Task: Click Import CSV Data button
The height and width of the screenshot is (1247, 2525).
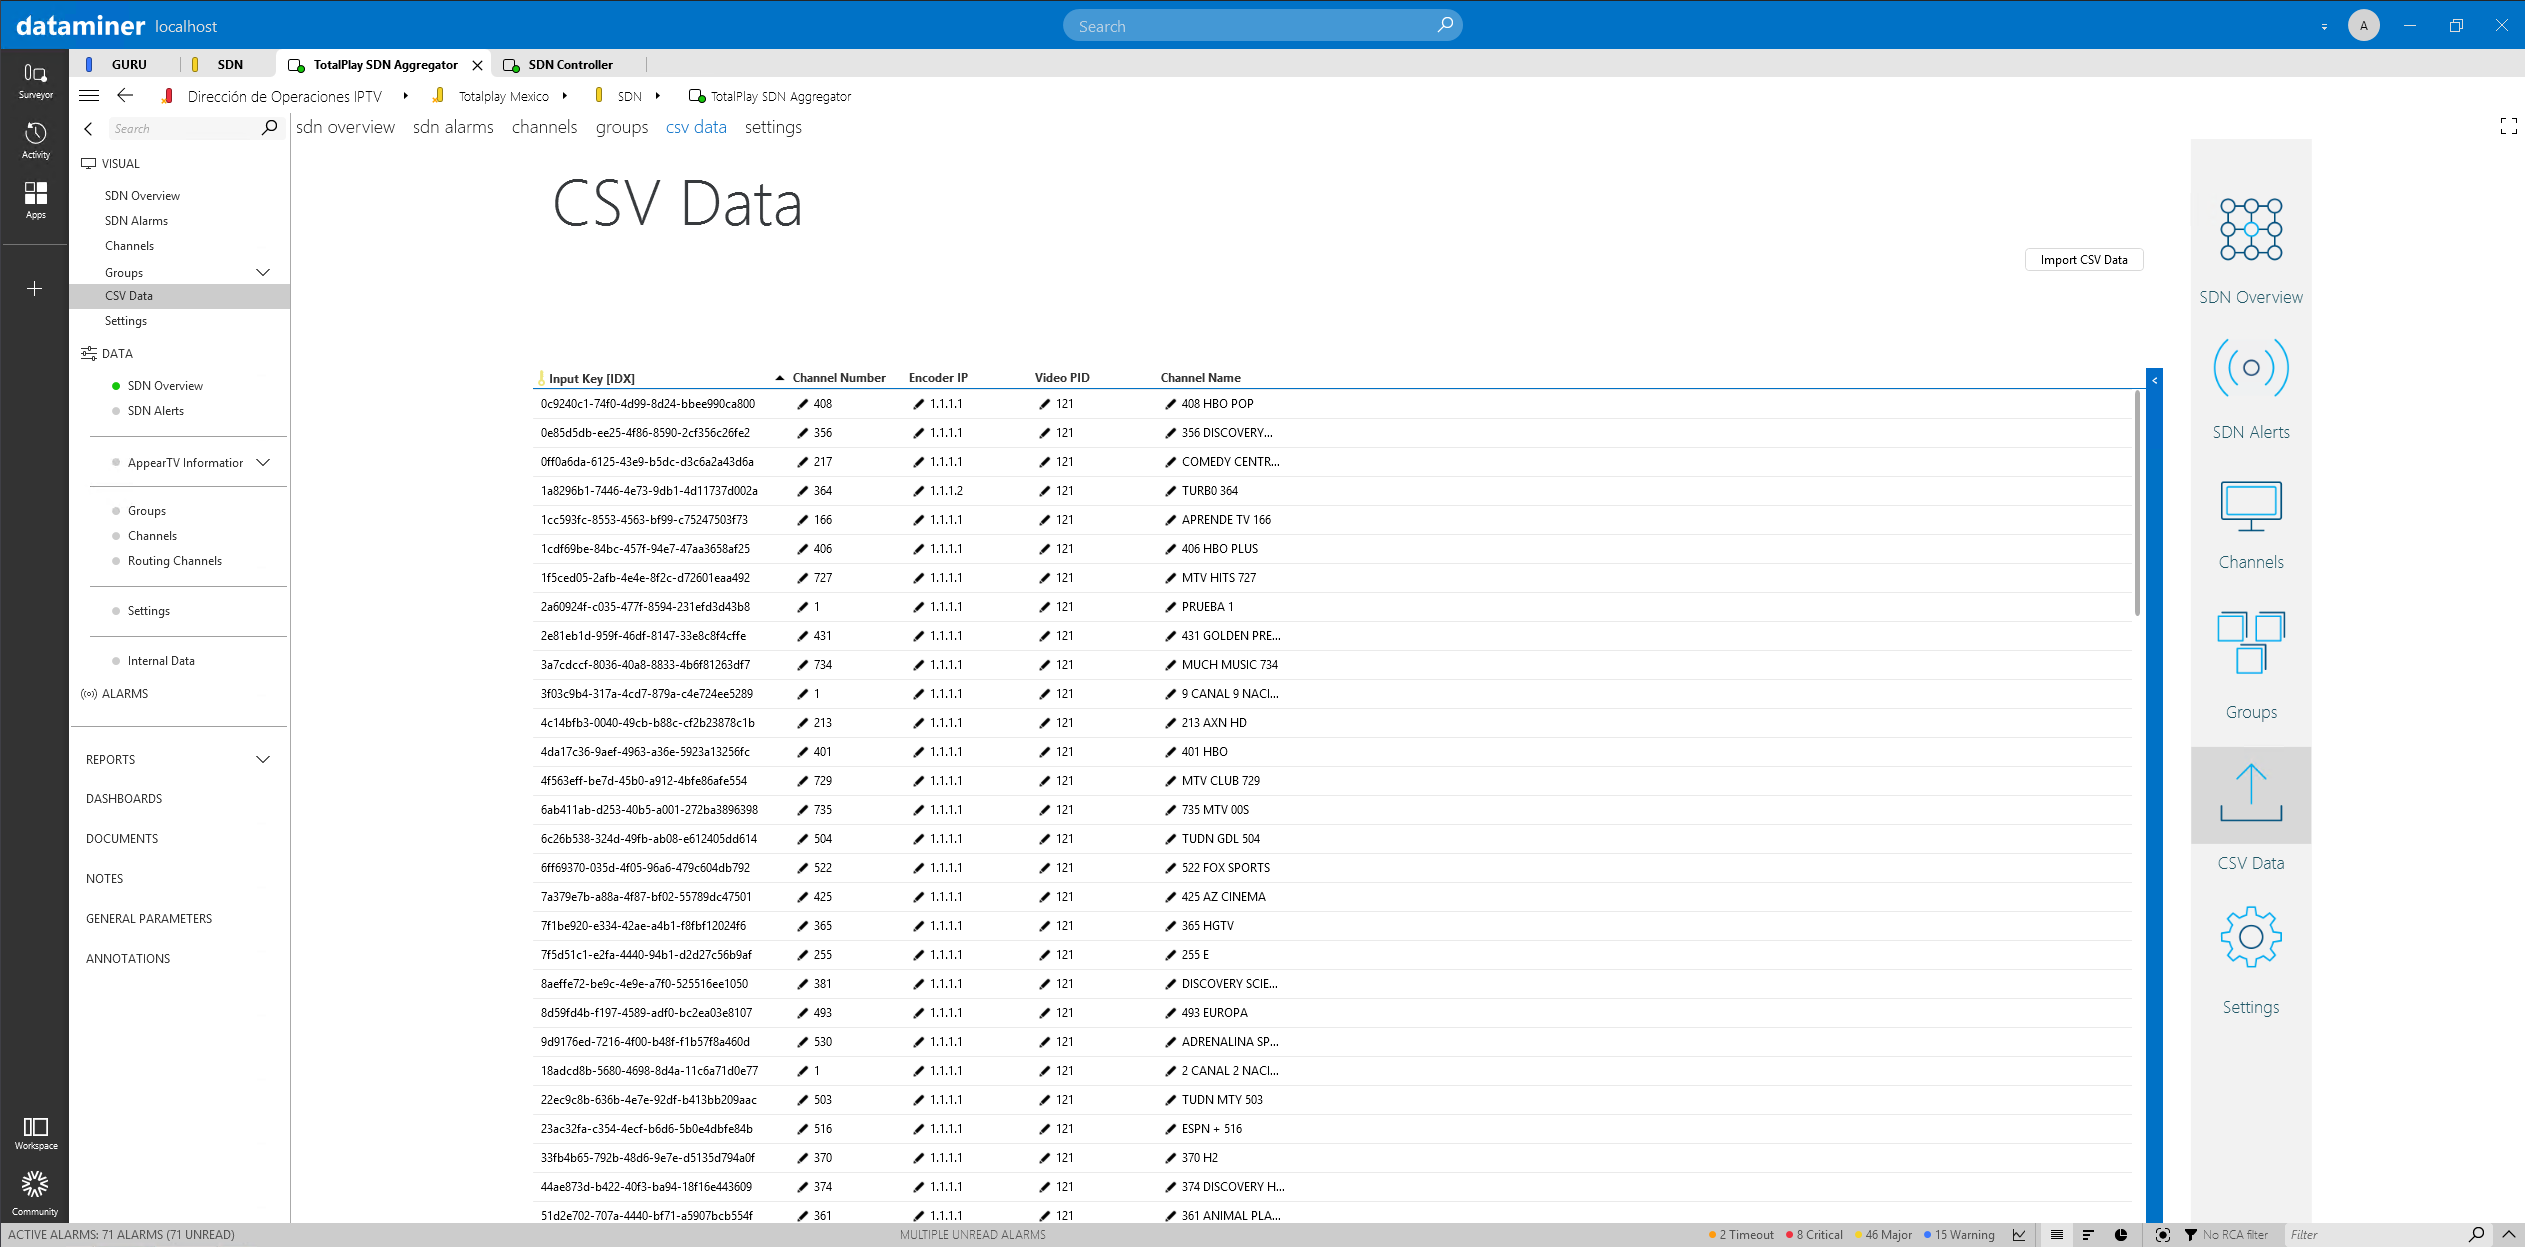Action: [2083, 260]
